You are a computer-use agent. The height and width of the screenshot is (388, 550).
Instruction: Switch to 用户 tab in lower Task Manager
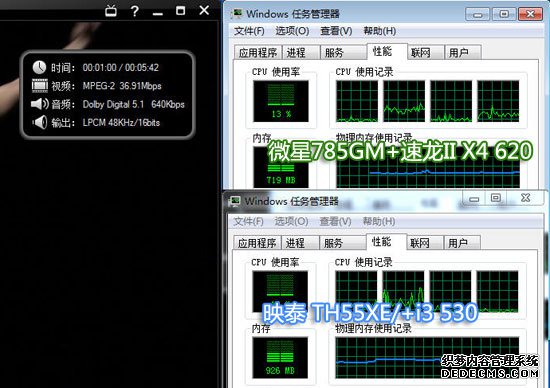tap(462, 243)
